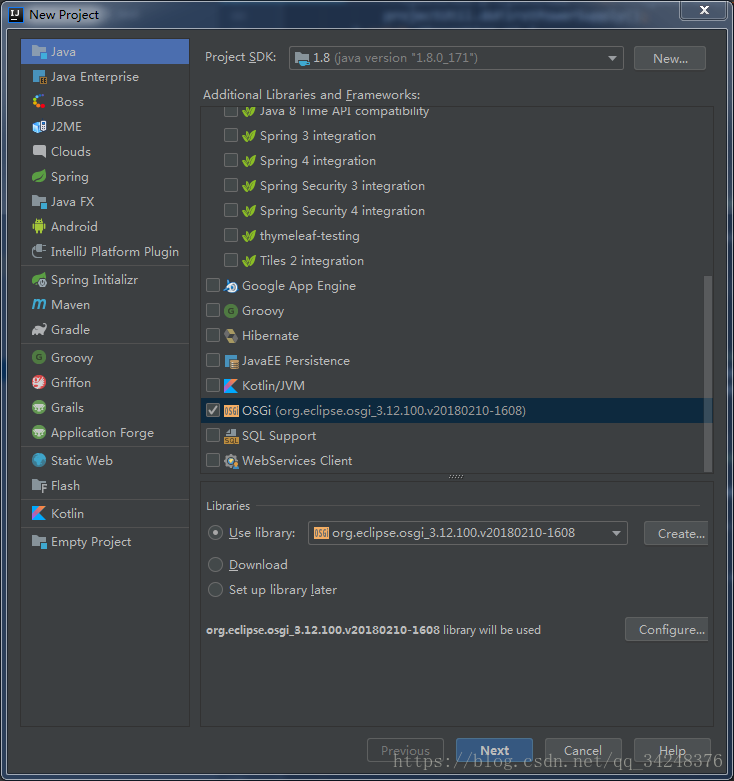Select the Application Forge icon
The height and width of the screenshot is (781, 734).
[x=39, y=432]
